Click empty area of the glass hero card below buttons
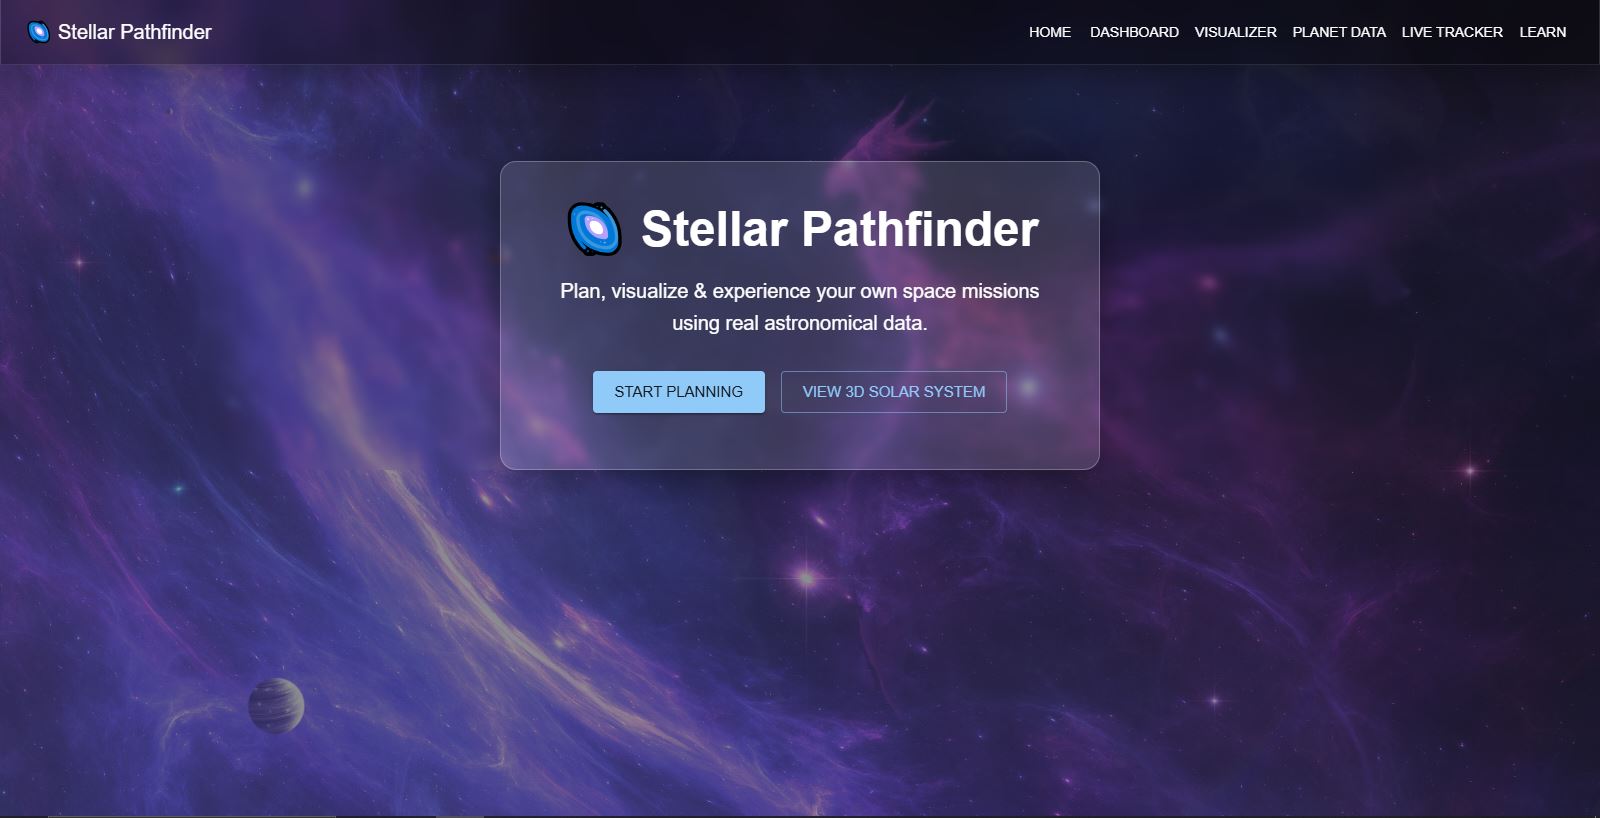Viewport: 1600px width, 818px height. 800,441
